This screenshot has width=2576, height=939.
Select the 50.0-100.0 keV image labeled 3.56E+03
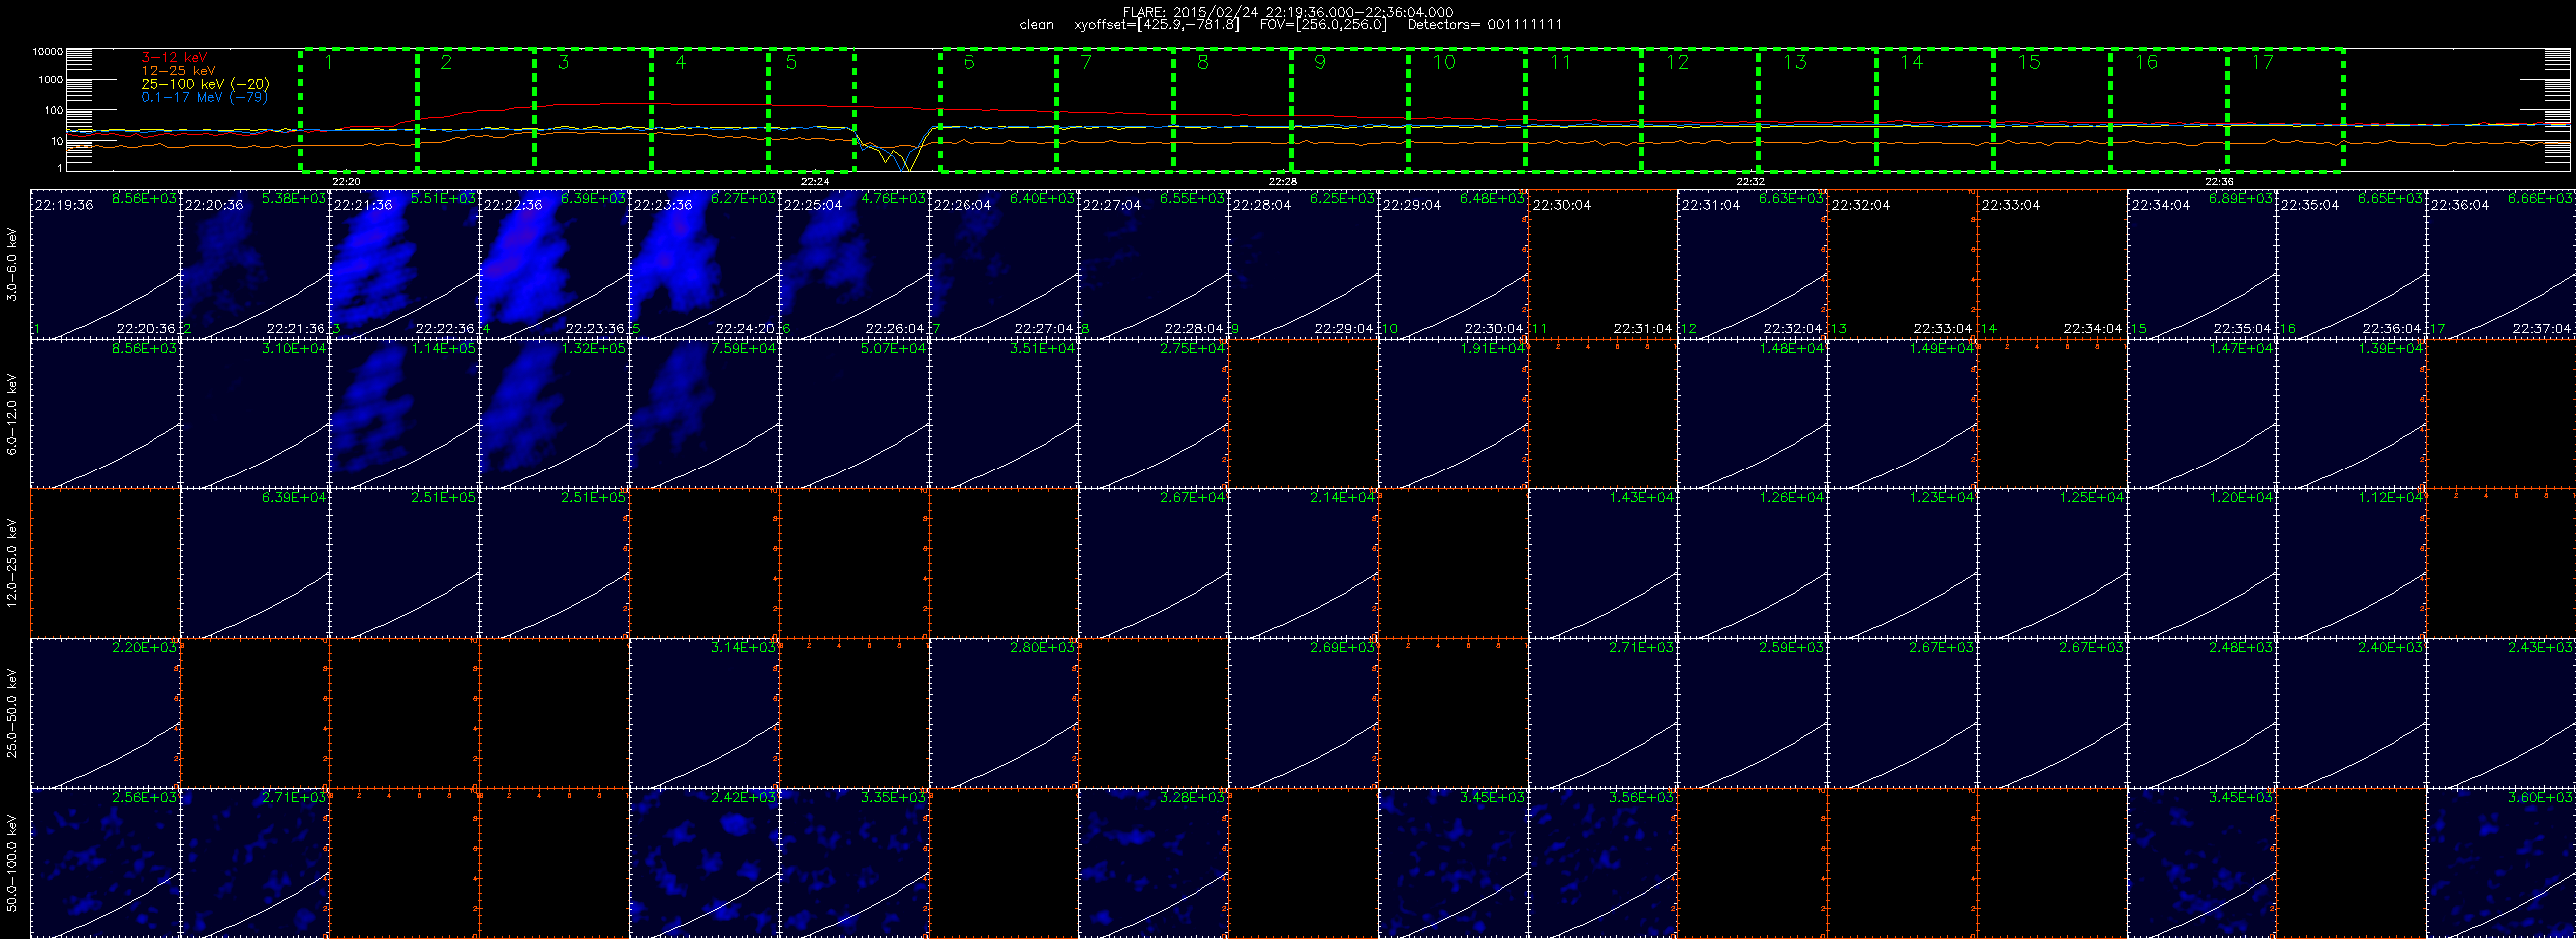point(1603,863)
